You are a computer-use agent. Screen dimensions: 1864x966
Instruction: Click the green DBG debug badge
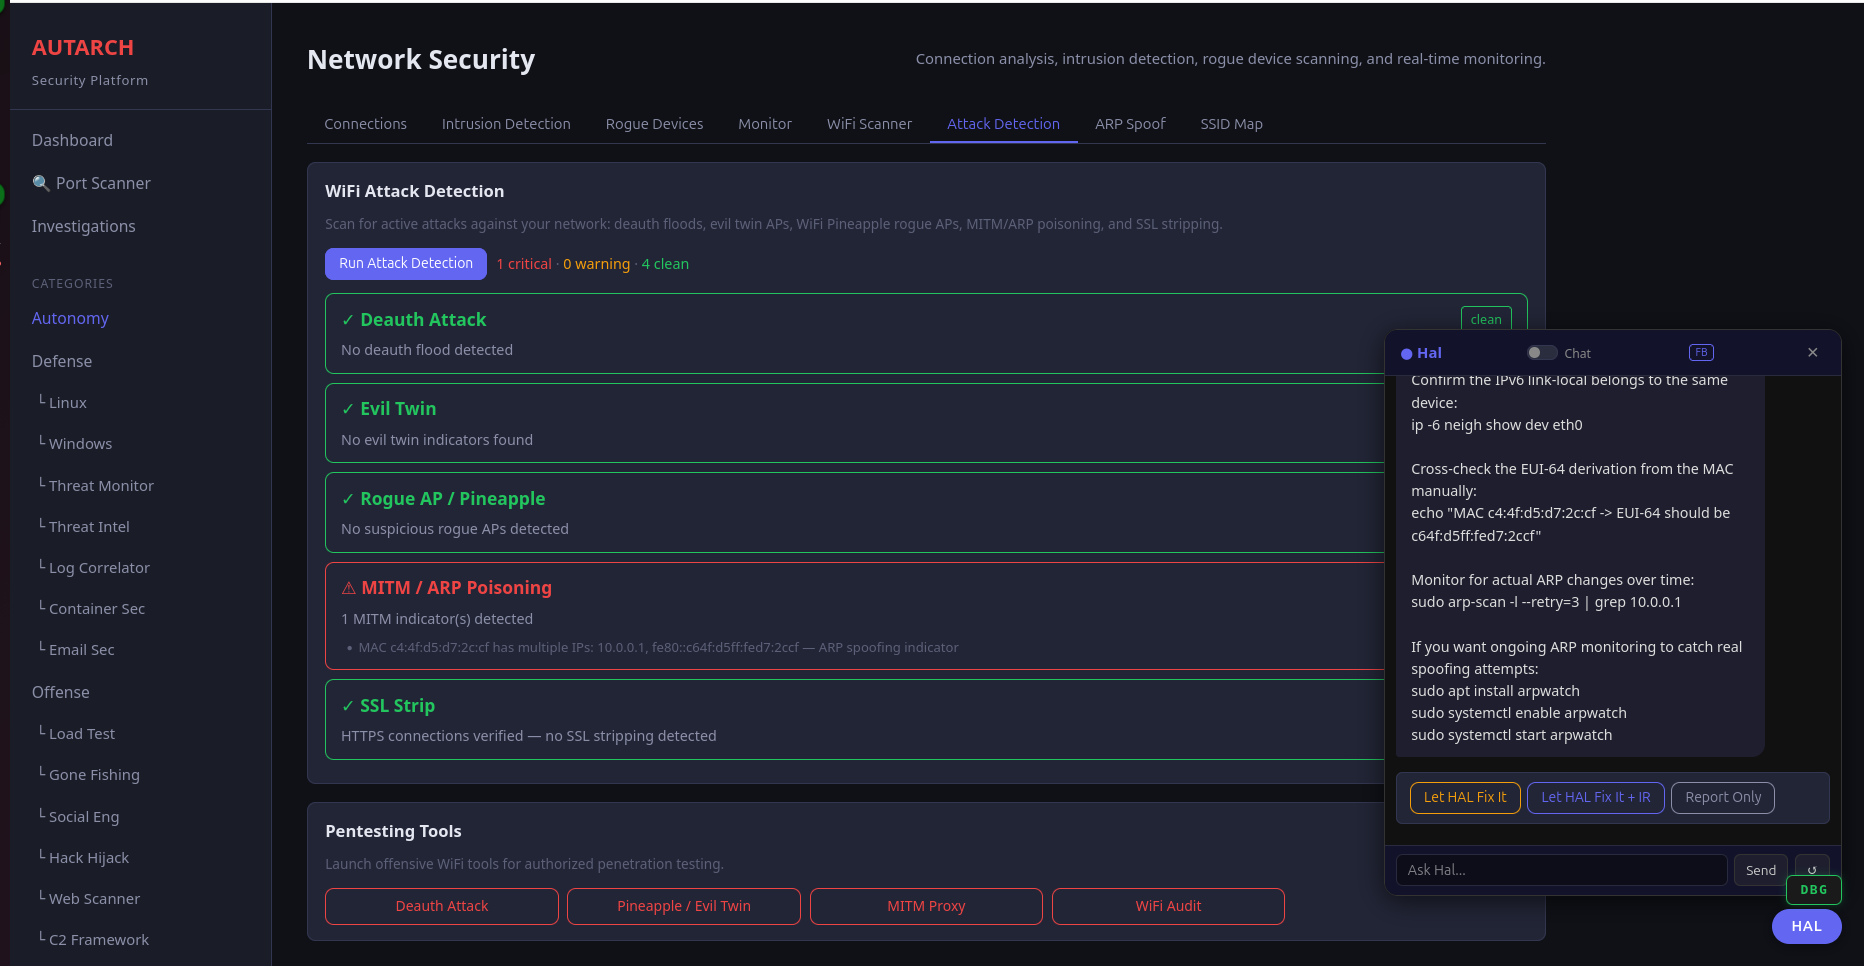pos(1813,889)
